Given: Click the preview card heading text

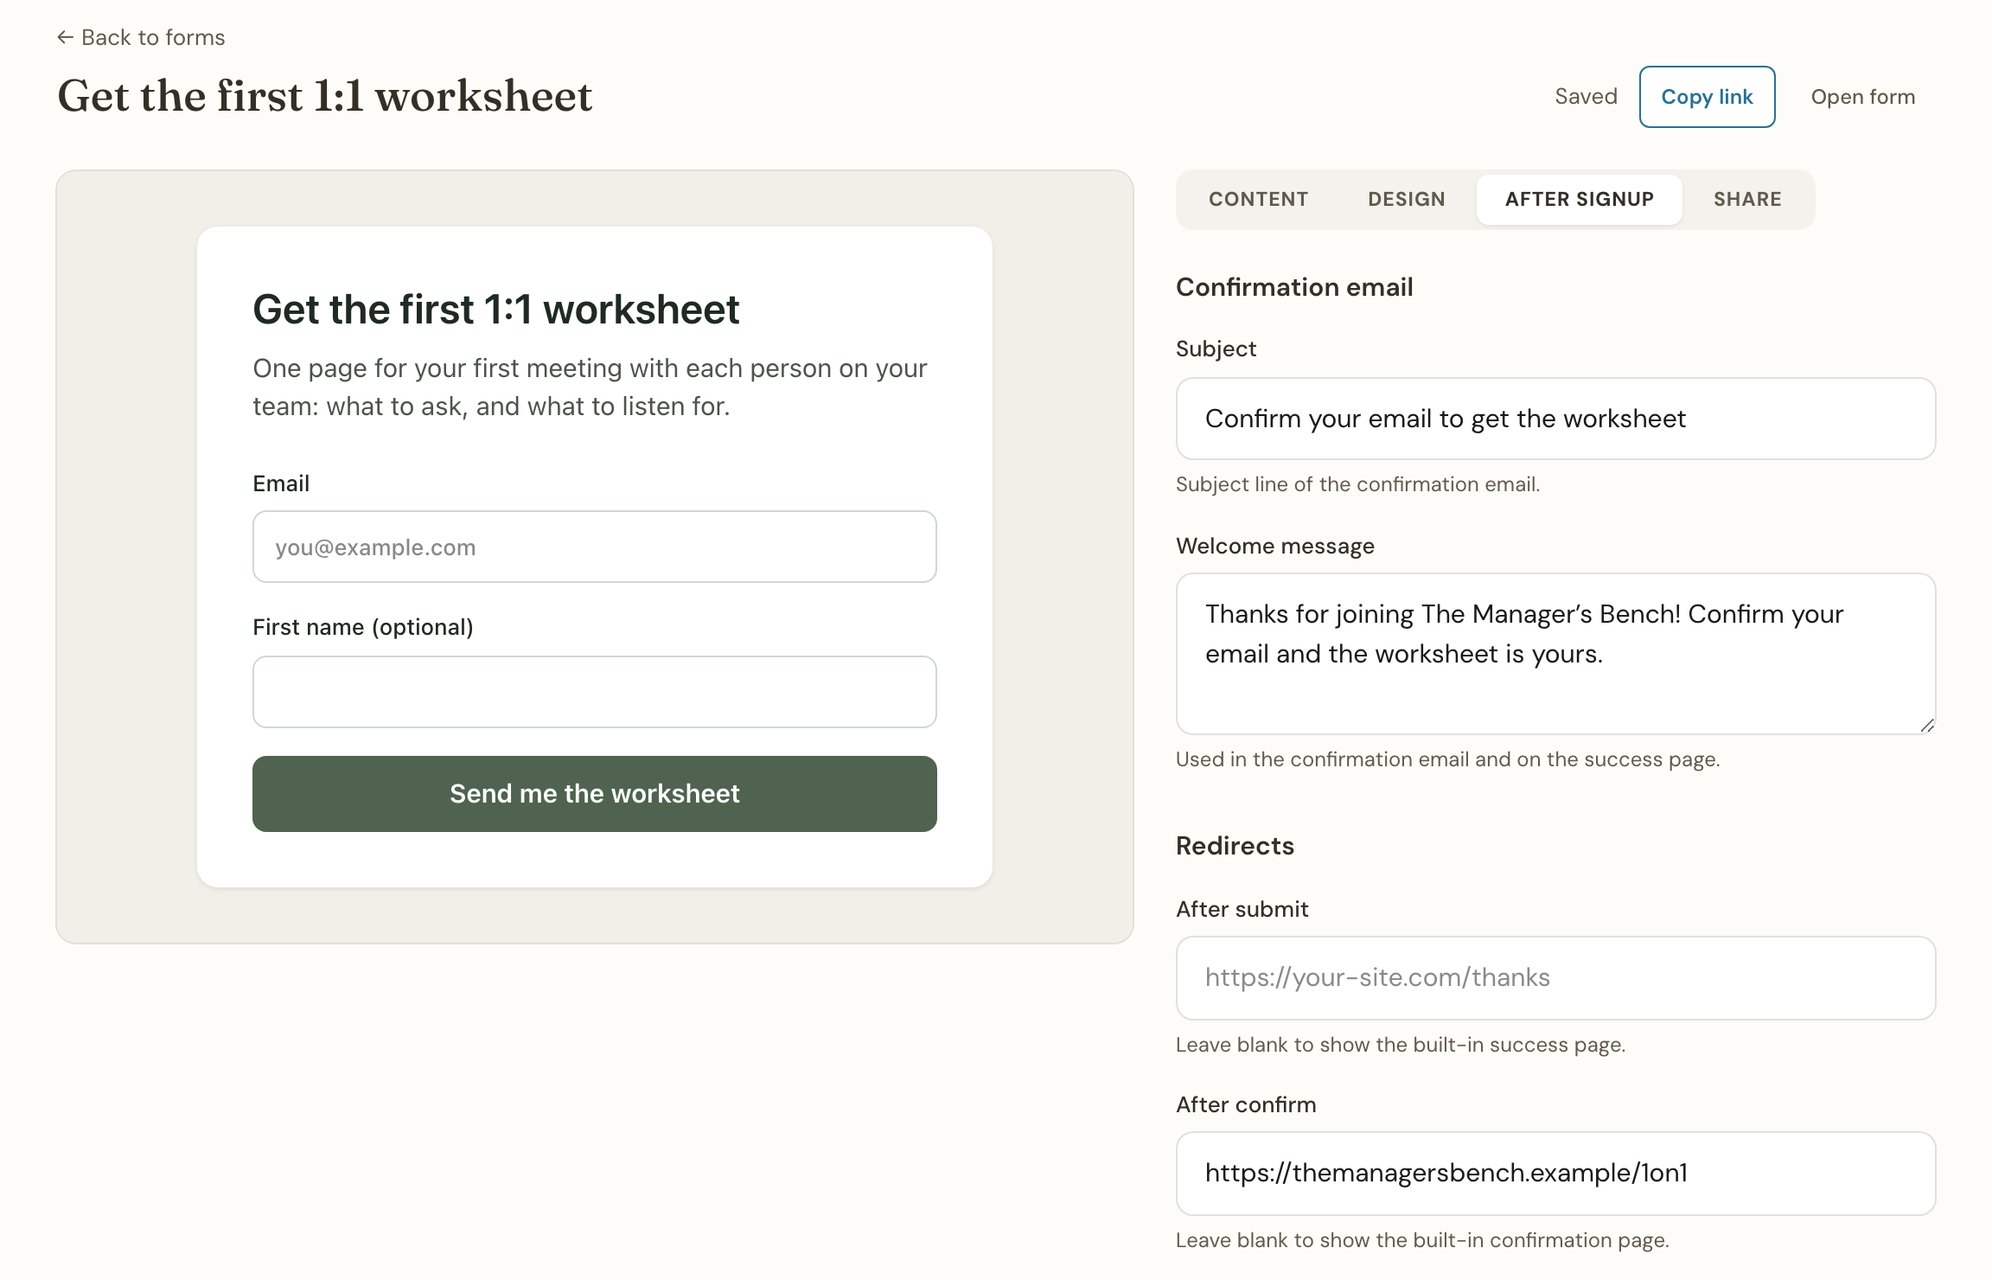Looking at the screenshot, I should pyautogui.click(x=496, y=309).
